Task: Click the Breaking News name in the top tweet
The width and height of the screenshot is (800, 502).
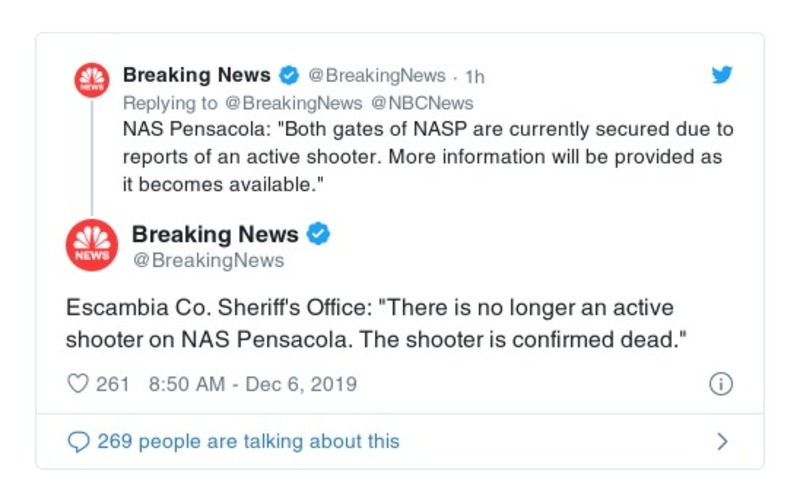Action: [196, 75]
